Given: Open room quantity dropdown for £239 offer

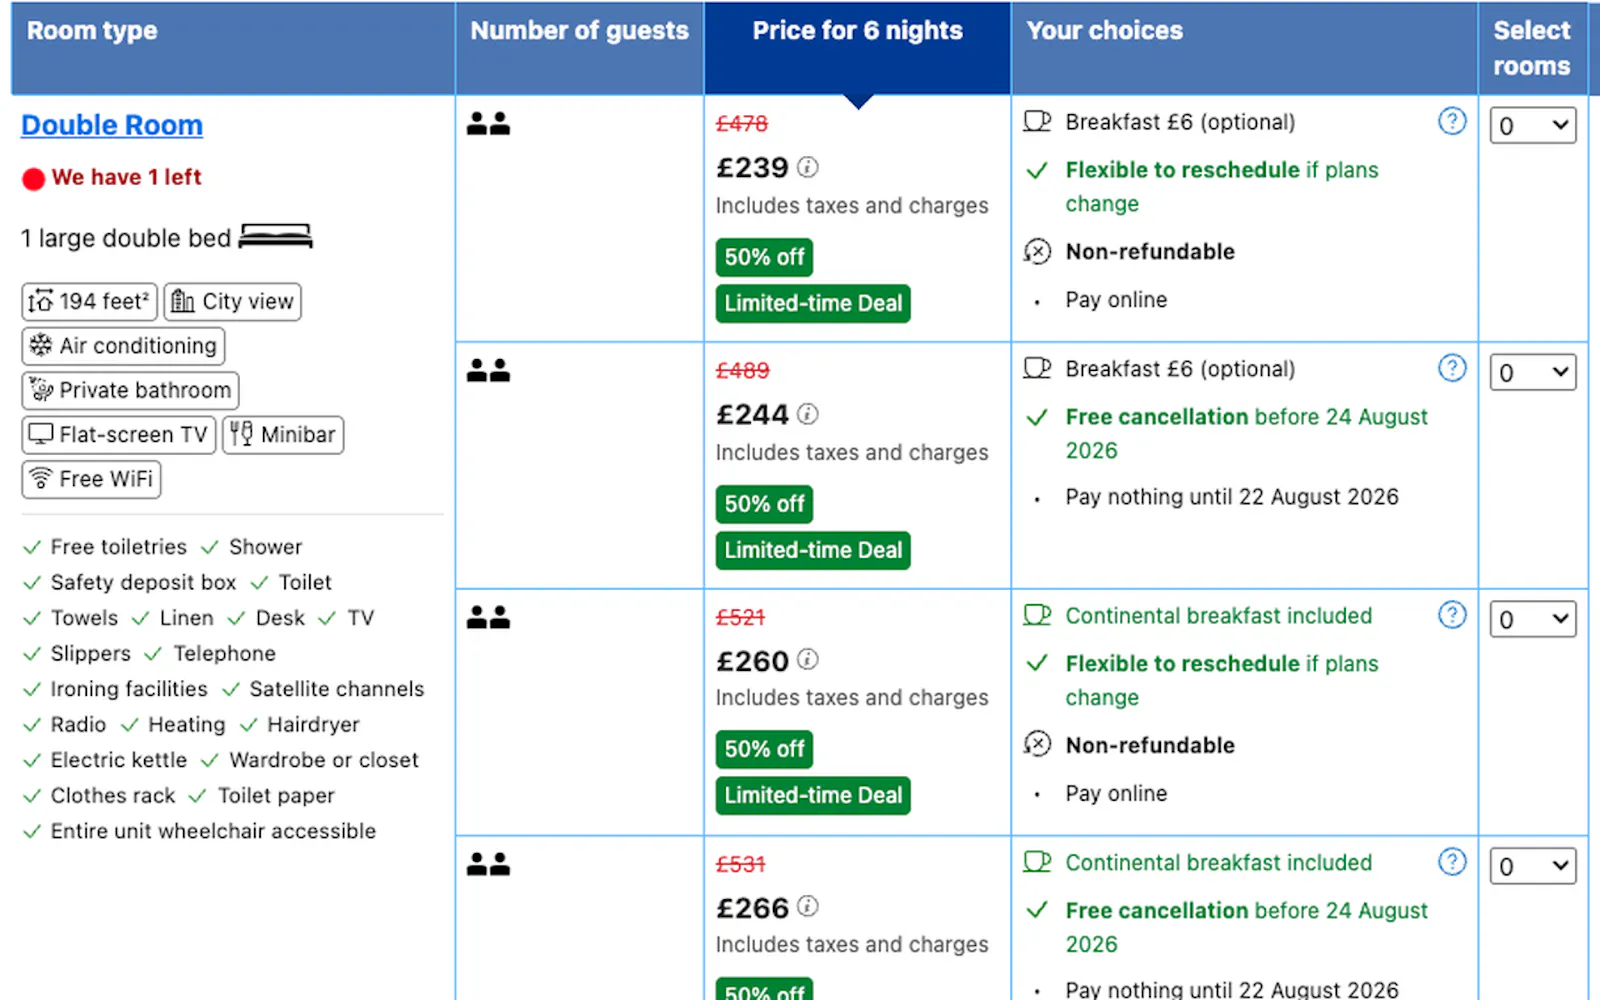Looking at the screenshot, I should (x=1532, y=125).
